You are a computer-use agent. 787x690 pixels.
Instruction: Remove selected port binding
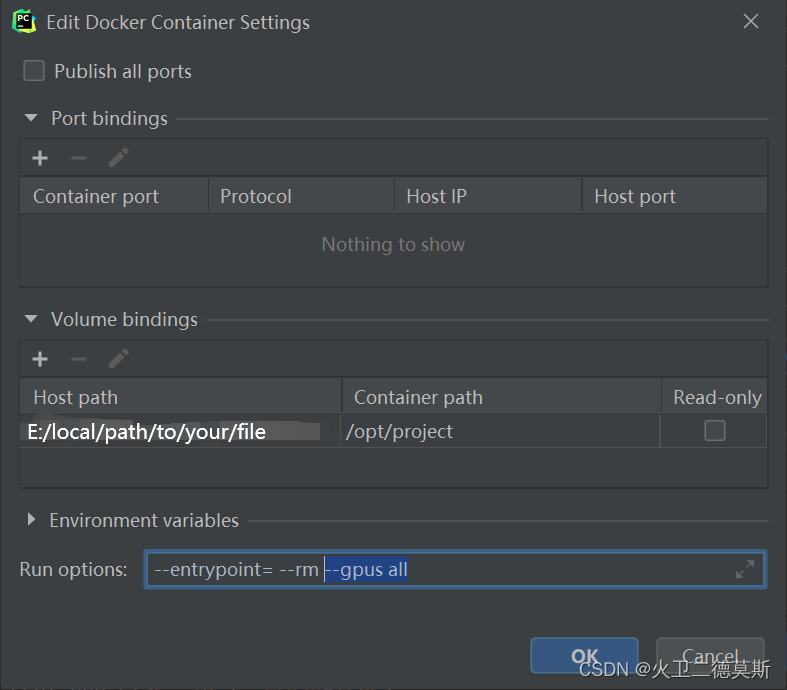click(79, 158)
